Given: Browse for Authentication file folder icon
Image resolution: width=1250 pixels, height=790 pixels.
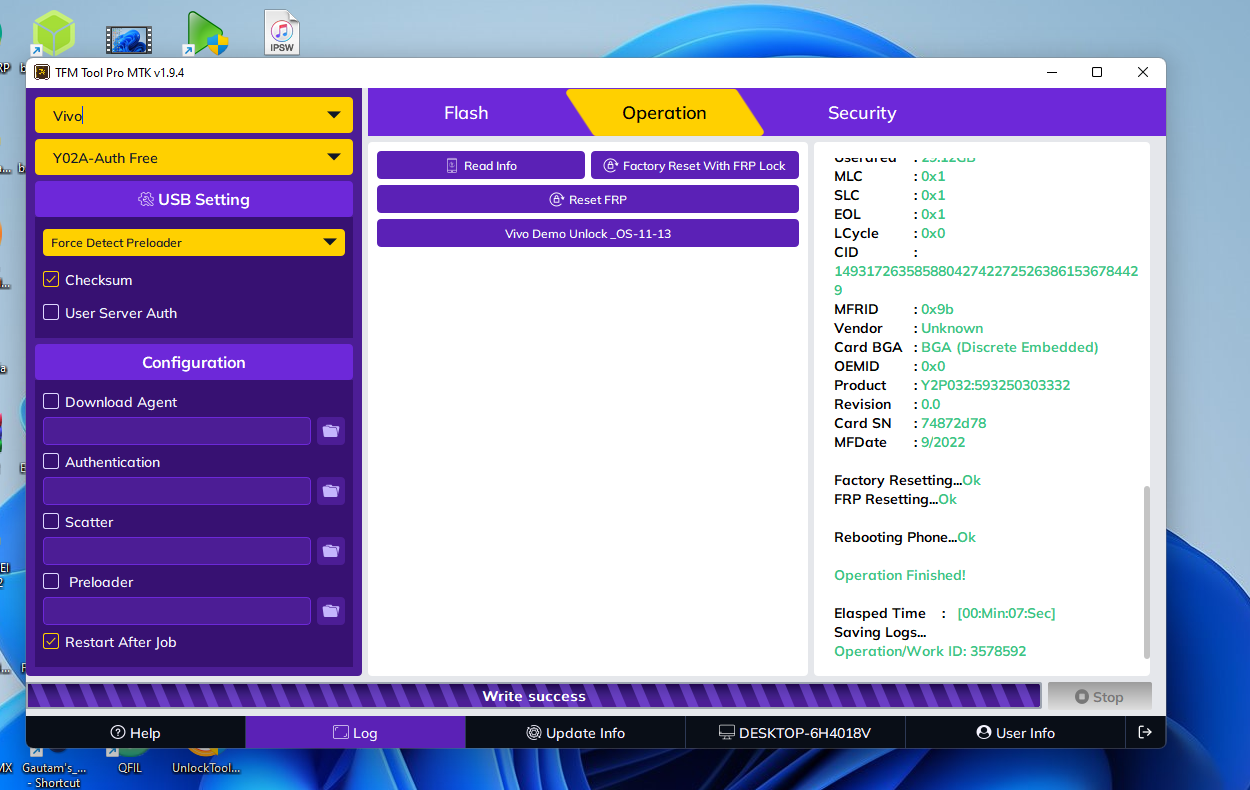Looking at the screenshot, I should pos(331,491).
